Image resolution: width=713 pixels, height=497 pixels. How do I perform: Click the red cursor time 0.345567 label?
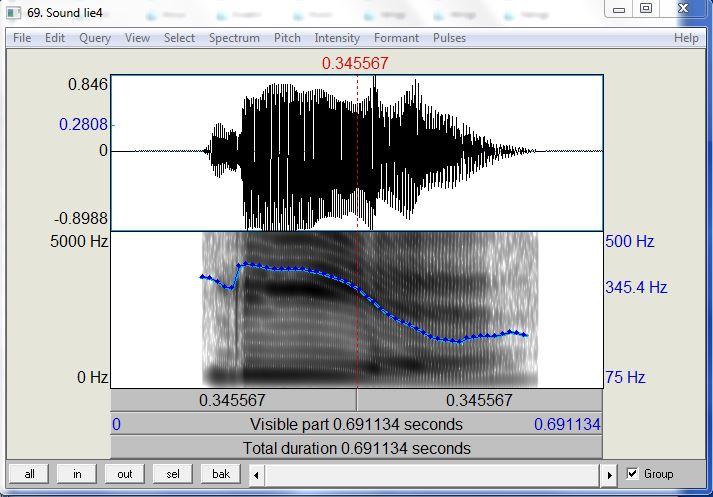pyautogui.click(x=355, y=63)
